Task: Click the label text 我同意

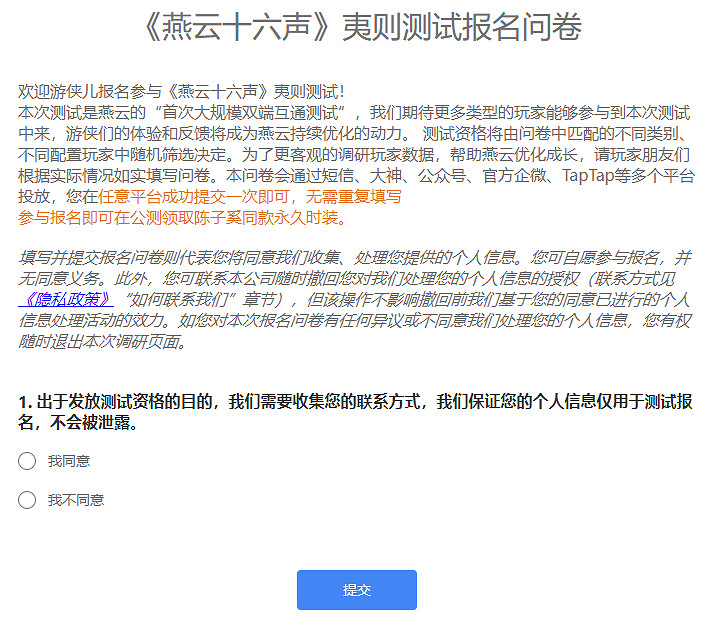Action: [x=69, y=461]
